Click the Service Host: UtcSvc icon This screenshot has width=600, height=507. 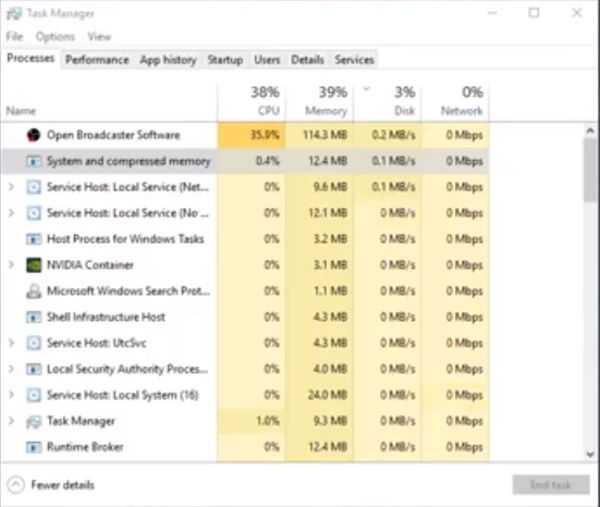[33, 343]
